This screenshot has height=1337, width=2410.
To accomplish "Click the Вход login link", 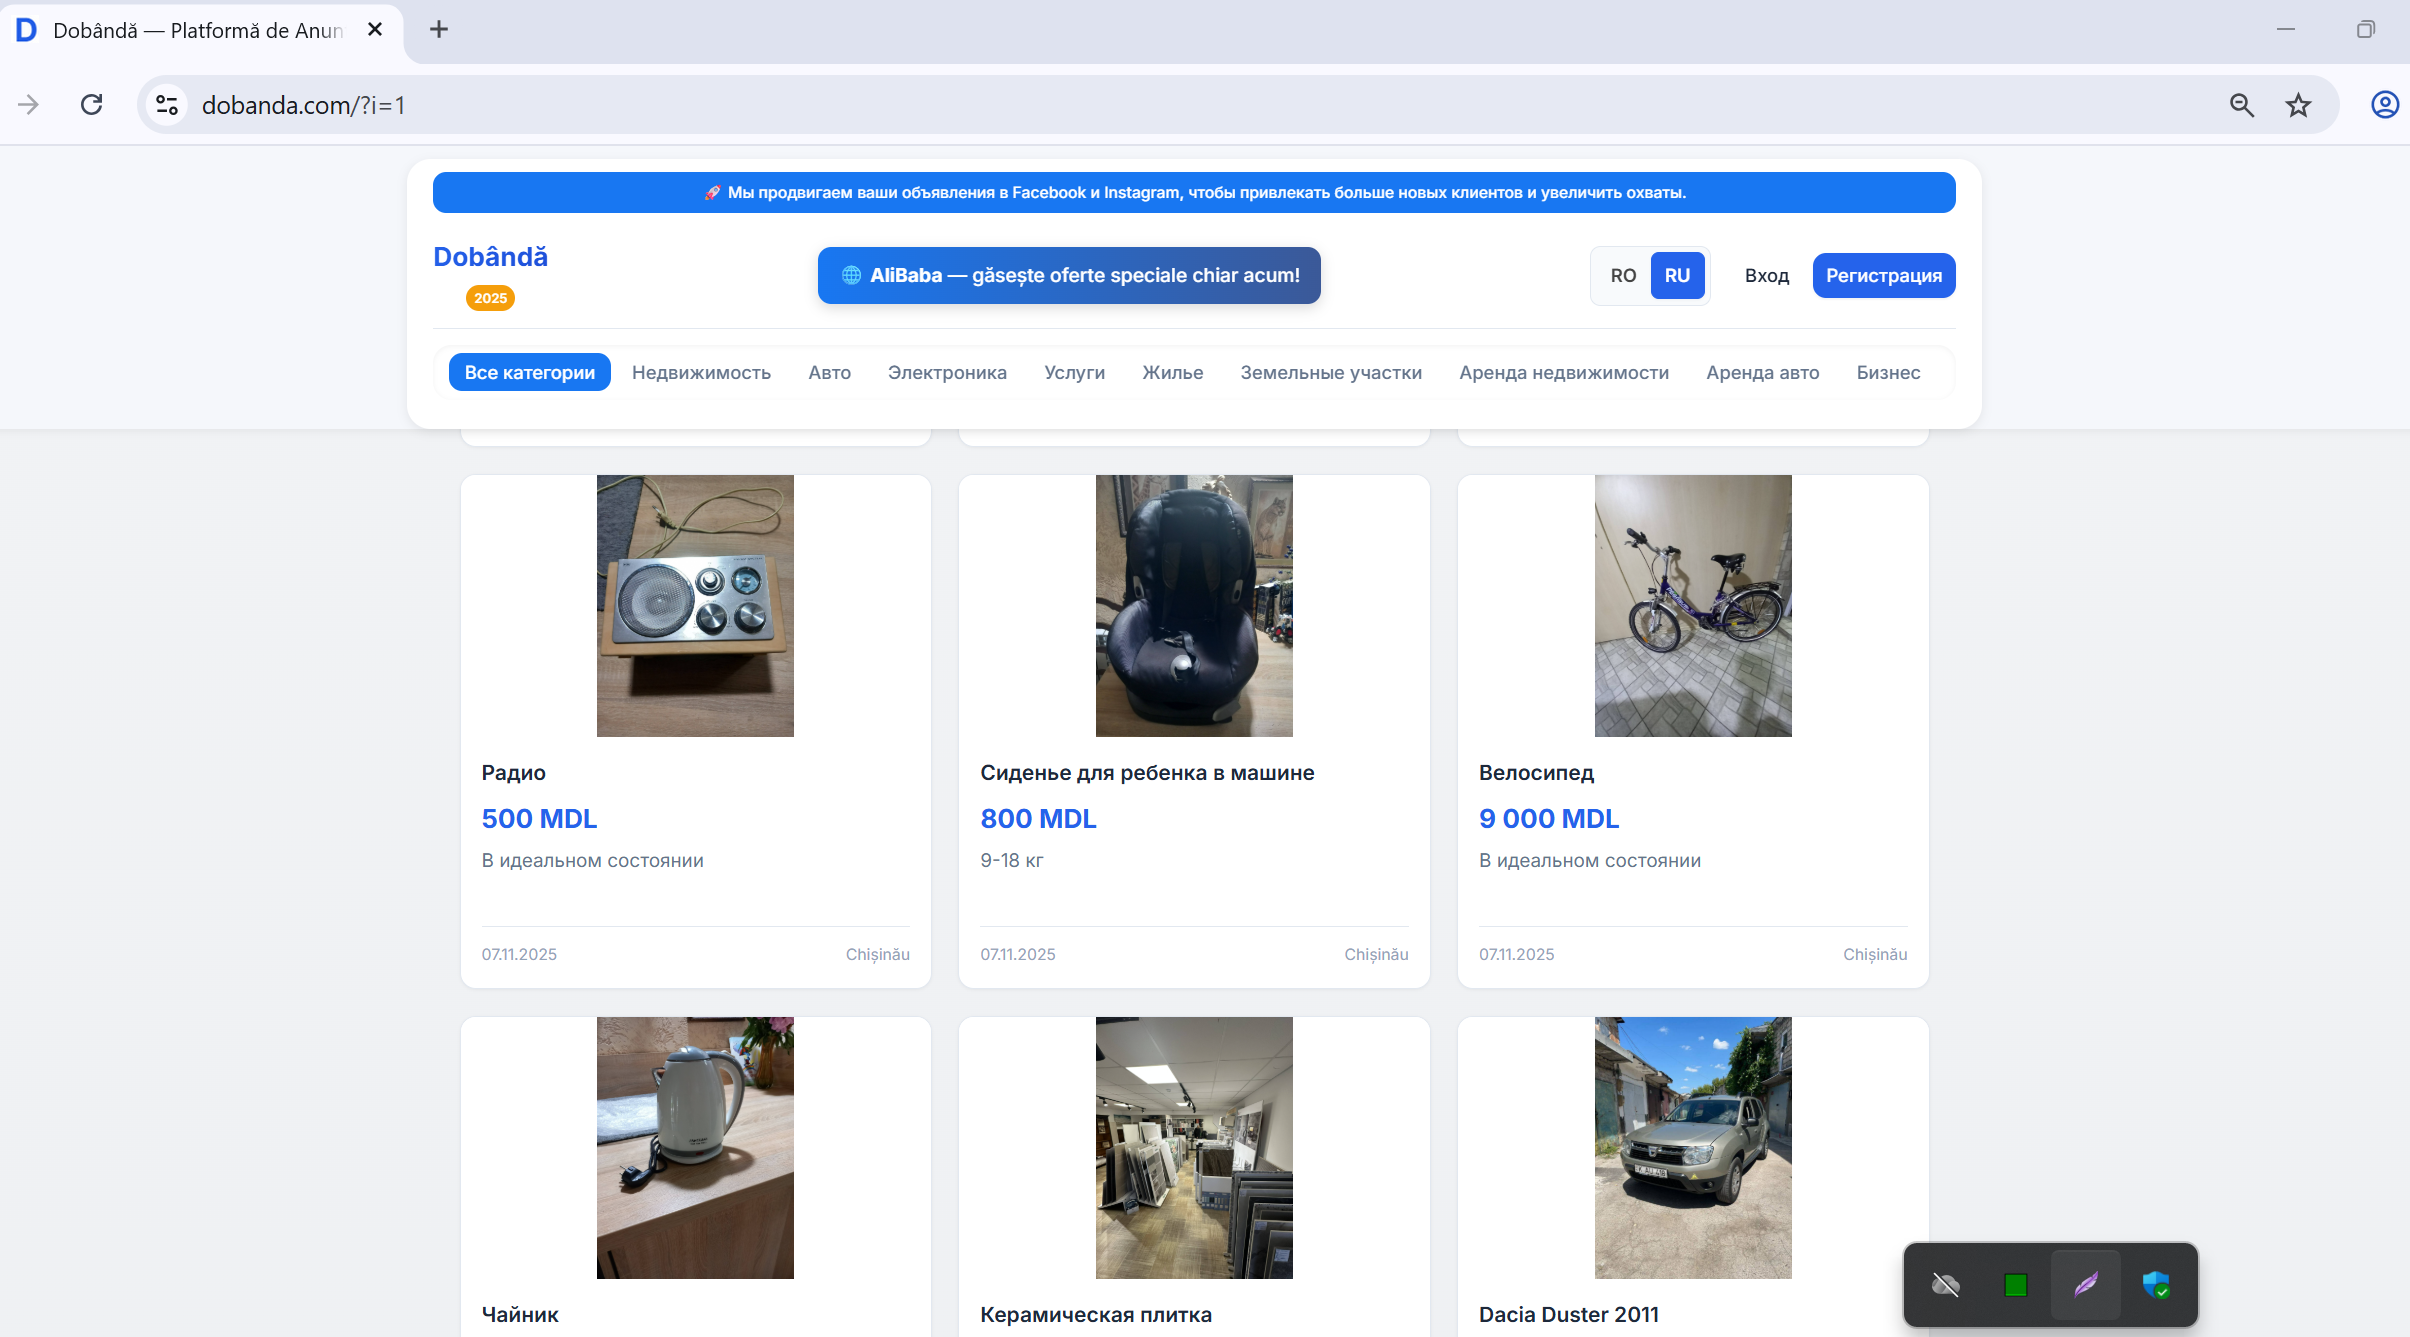I will tap(1766, 276).
